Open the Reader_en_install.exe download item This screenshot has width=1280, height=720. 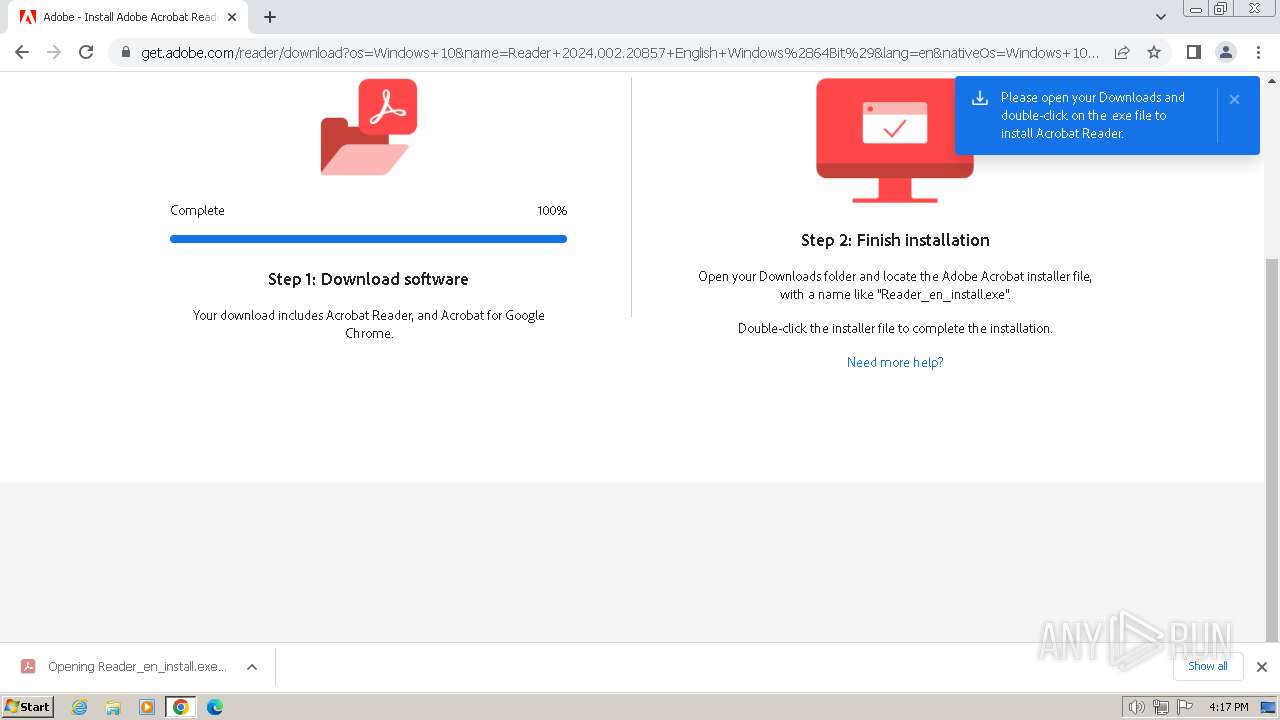(x=125, y=667)
